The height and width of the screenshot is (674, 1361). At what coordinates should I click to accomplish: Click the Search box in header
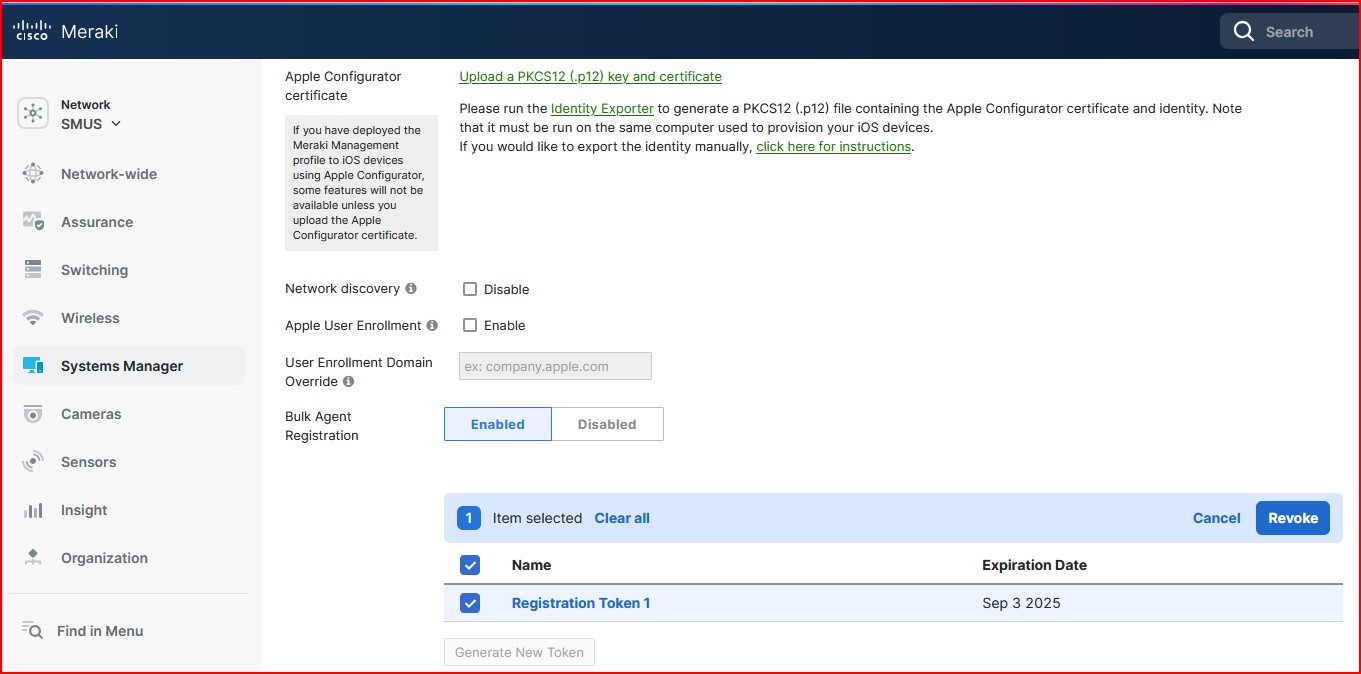[1290, 32]
